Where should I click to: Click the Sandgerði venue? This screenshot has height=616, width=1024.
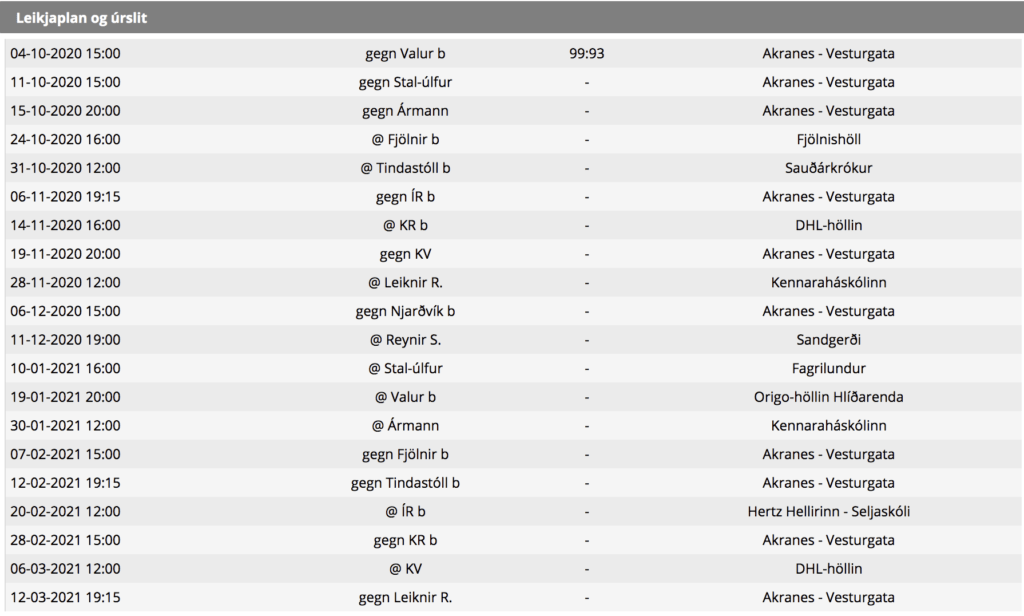(828, 340)
